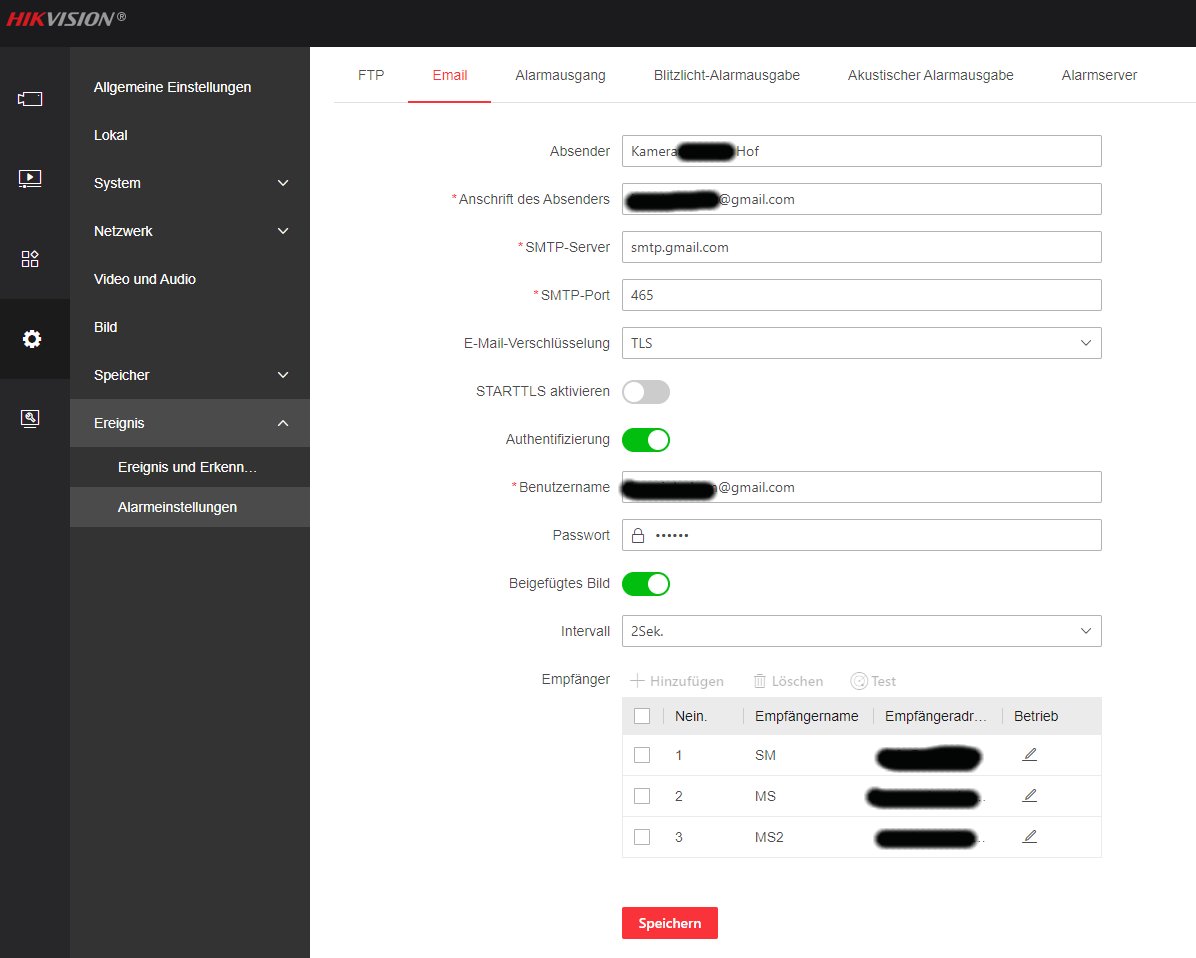Check the box for recipient MS2
The width and height of the screenshot is (1196, 958).
point(642,837)
